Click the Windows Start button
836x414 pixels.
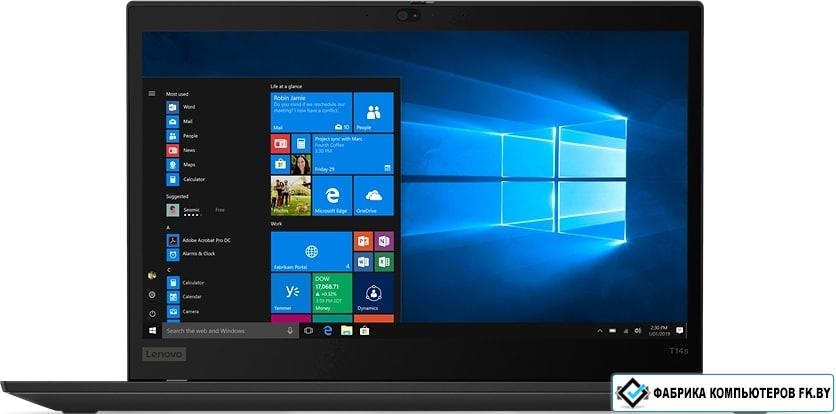tap(152, 331)
